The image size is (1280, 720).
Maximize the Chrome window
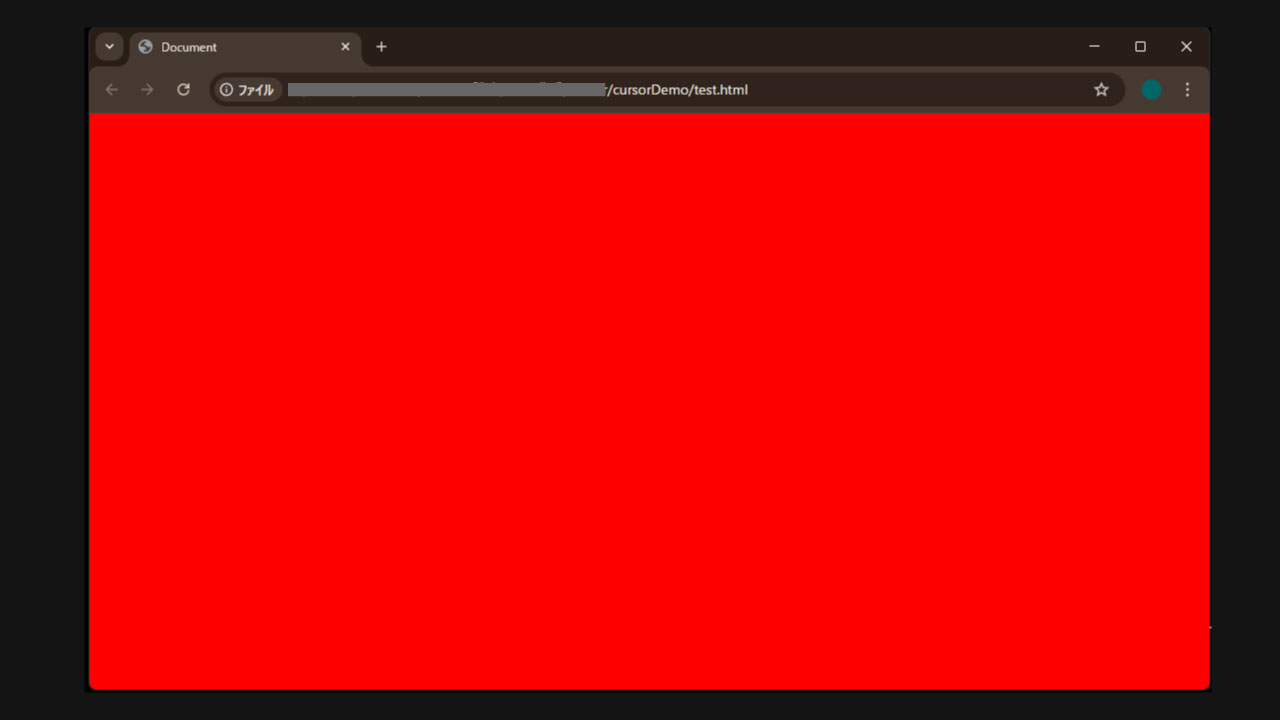1140,47
